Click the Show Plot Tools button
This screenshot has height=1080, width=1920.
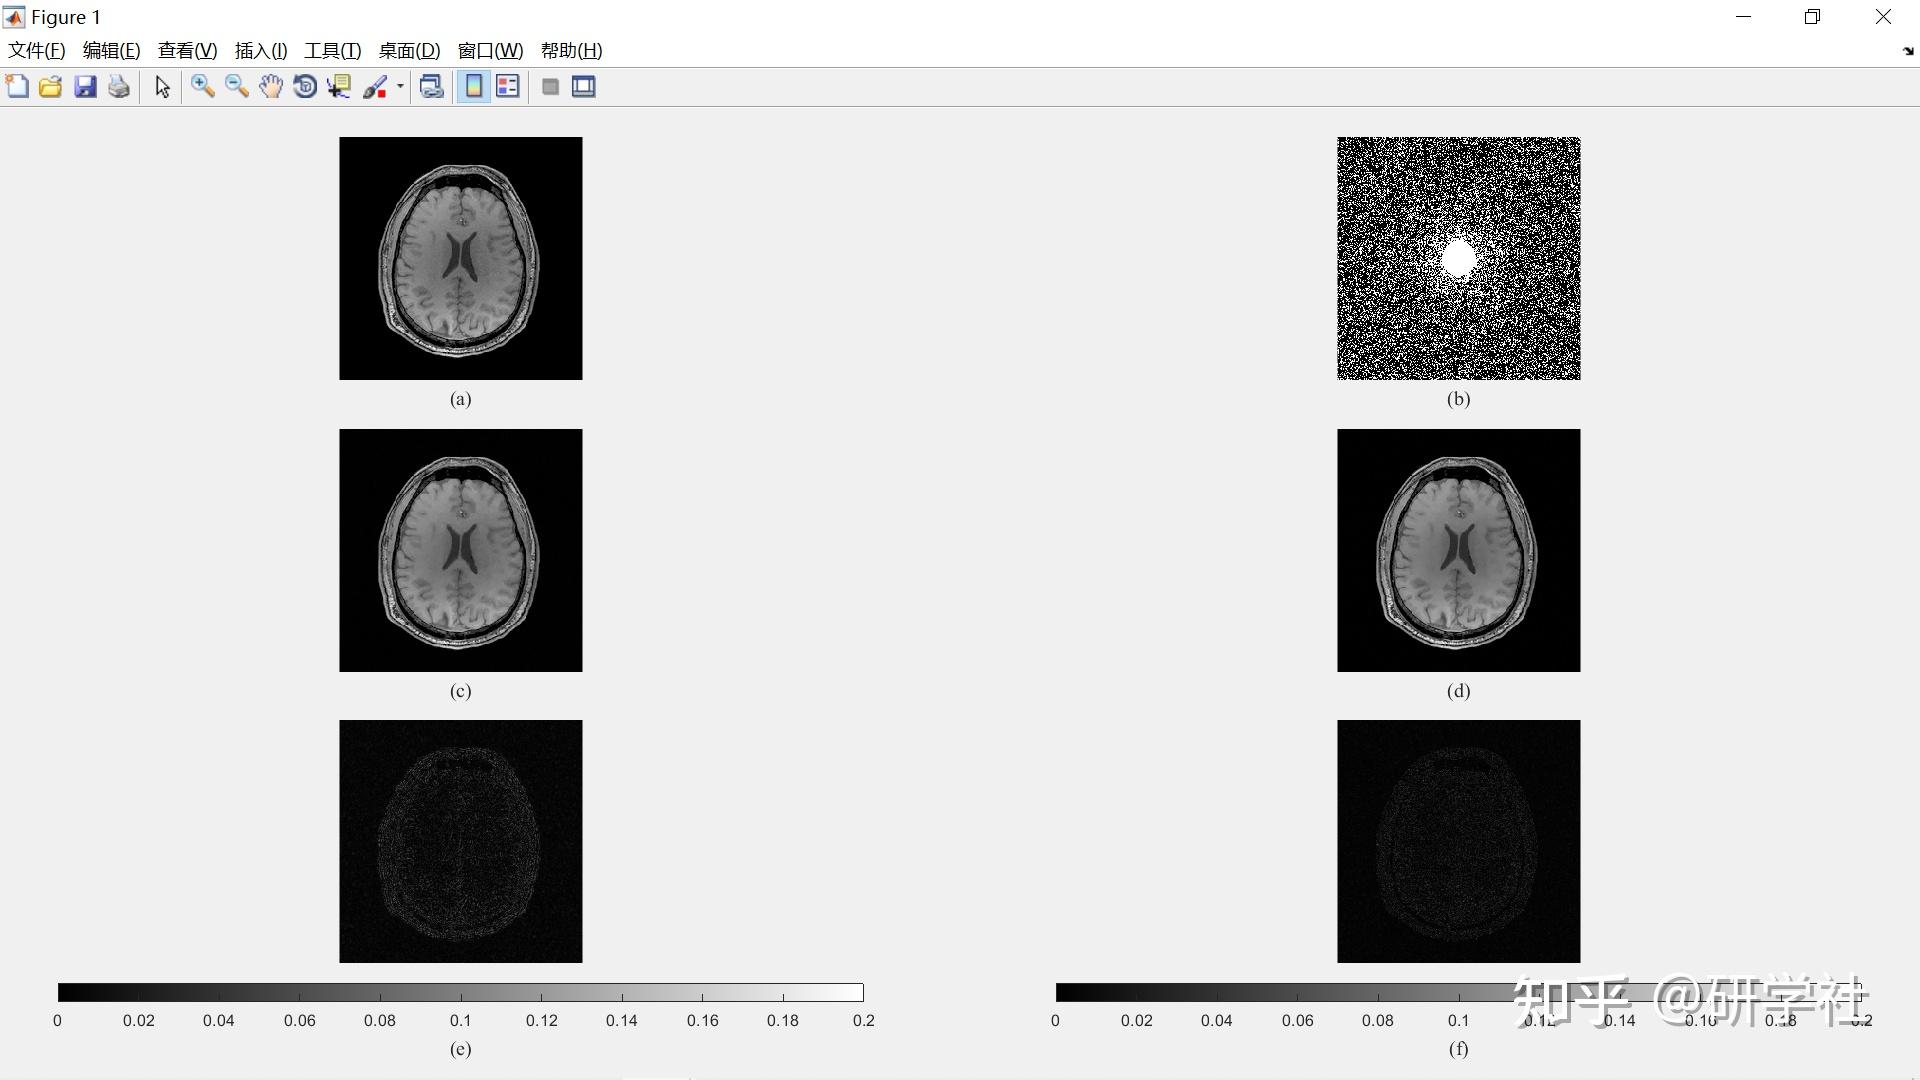(x=584, y=87)
